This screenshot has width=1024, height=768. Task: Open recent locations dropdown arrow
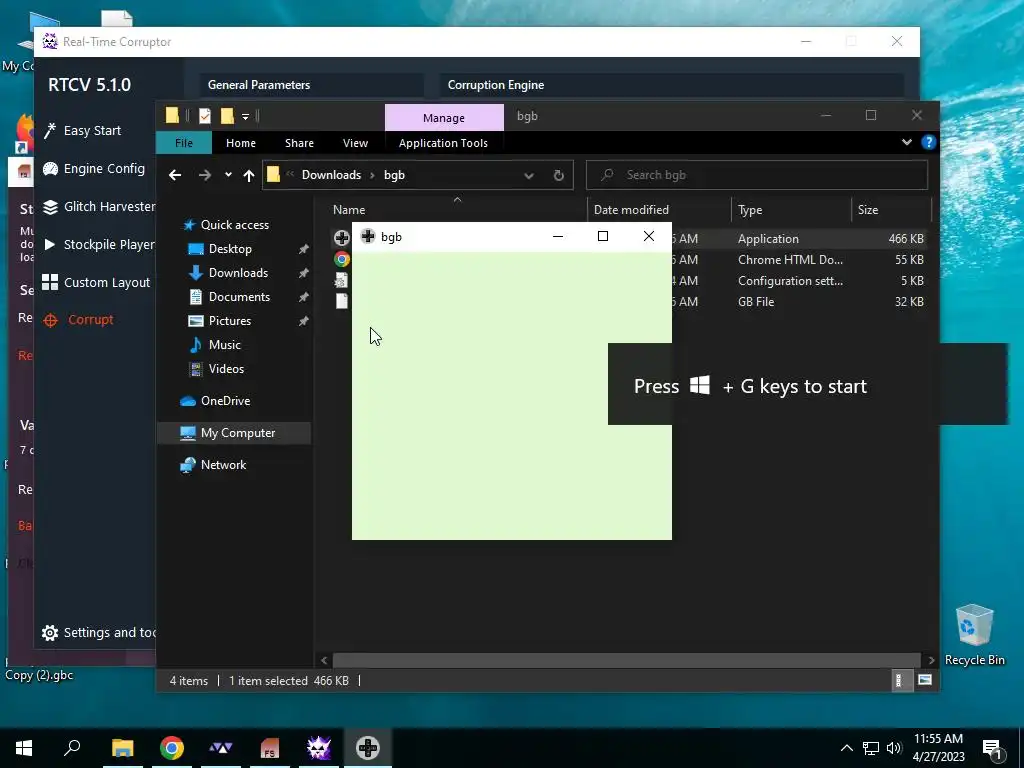(x=228, y=175)
